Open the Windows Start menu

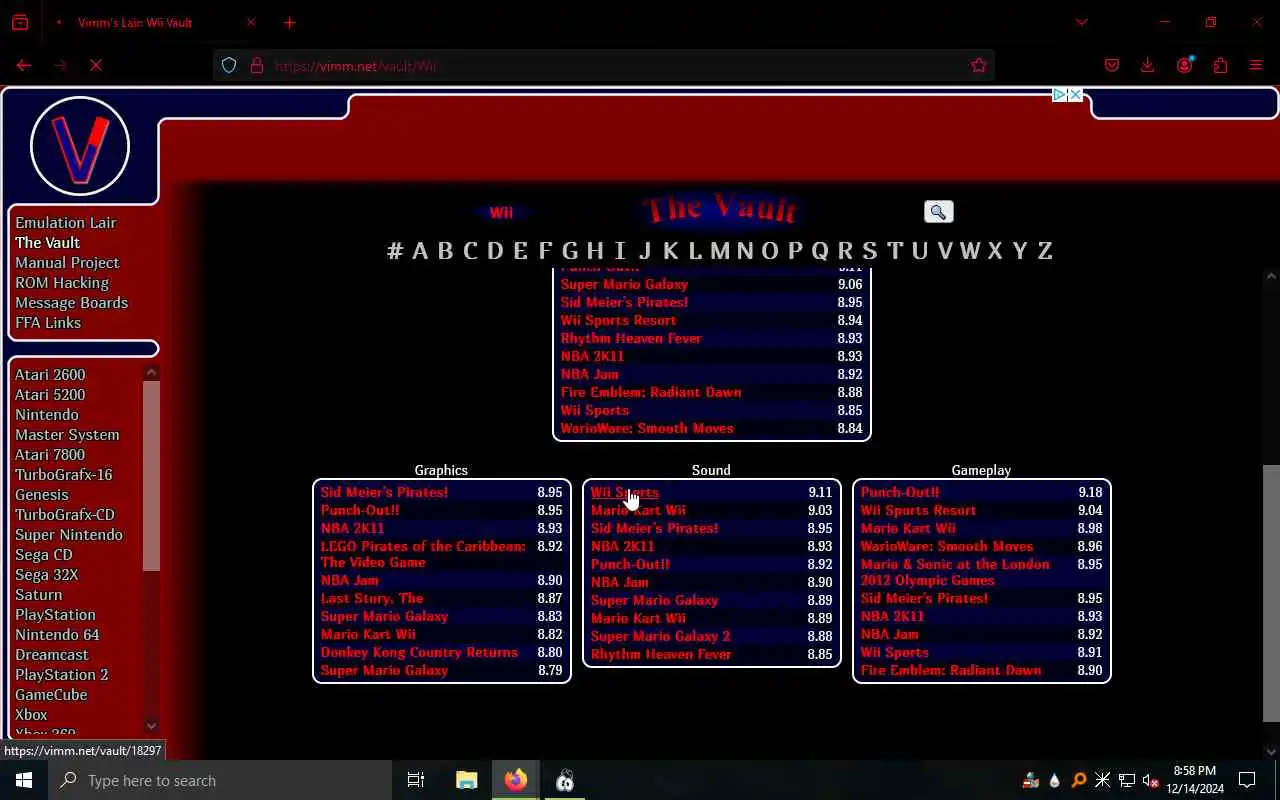pos(24,780)
